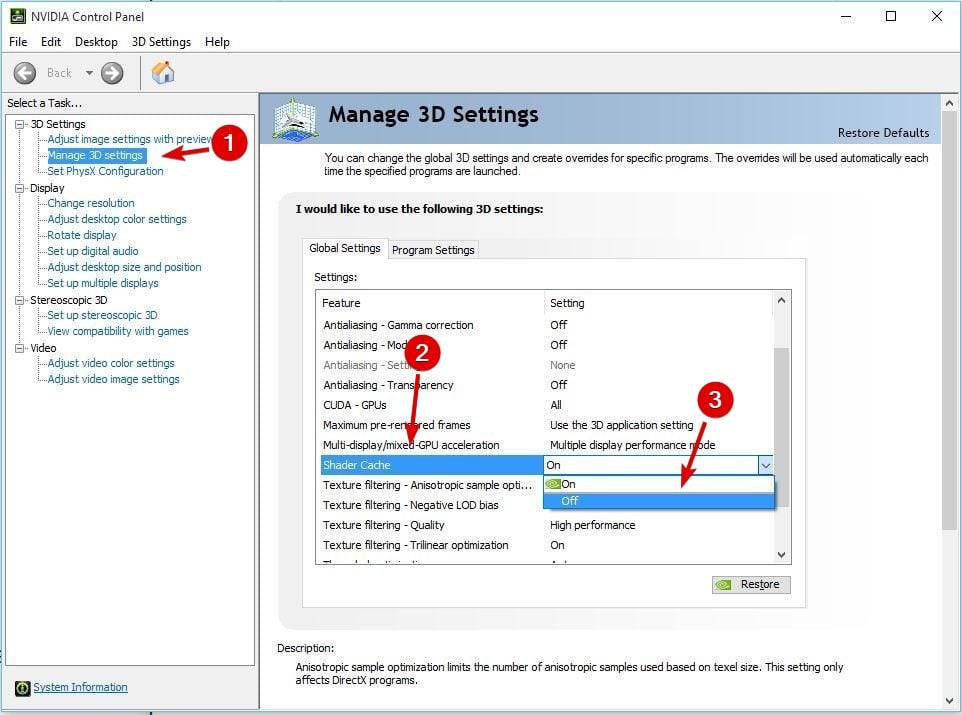This screenshot has height=715, width=962.
Task: Select Texture filtering - Quality row
Action: tap(546, 525)
